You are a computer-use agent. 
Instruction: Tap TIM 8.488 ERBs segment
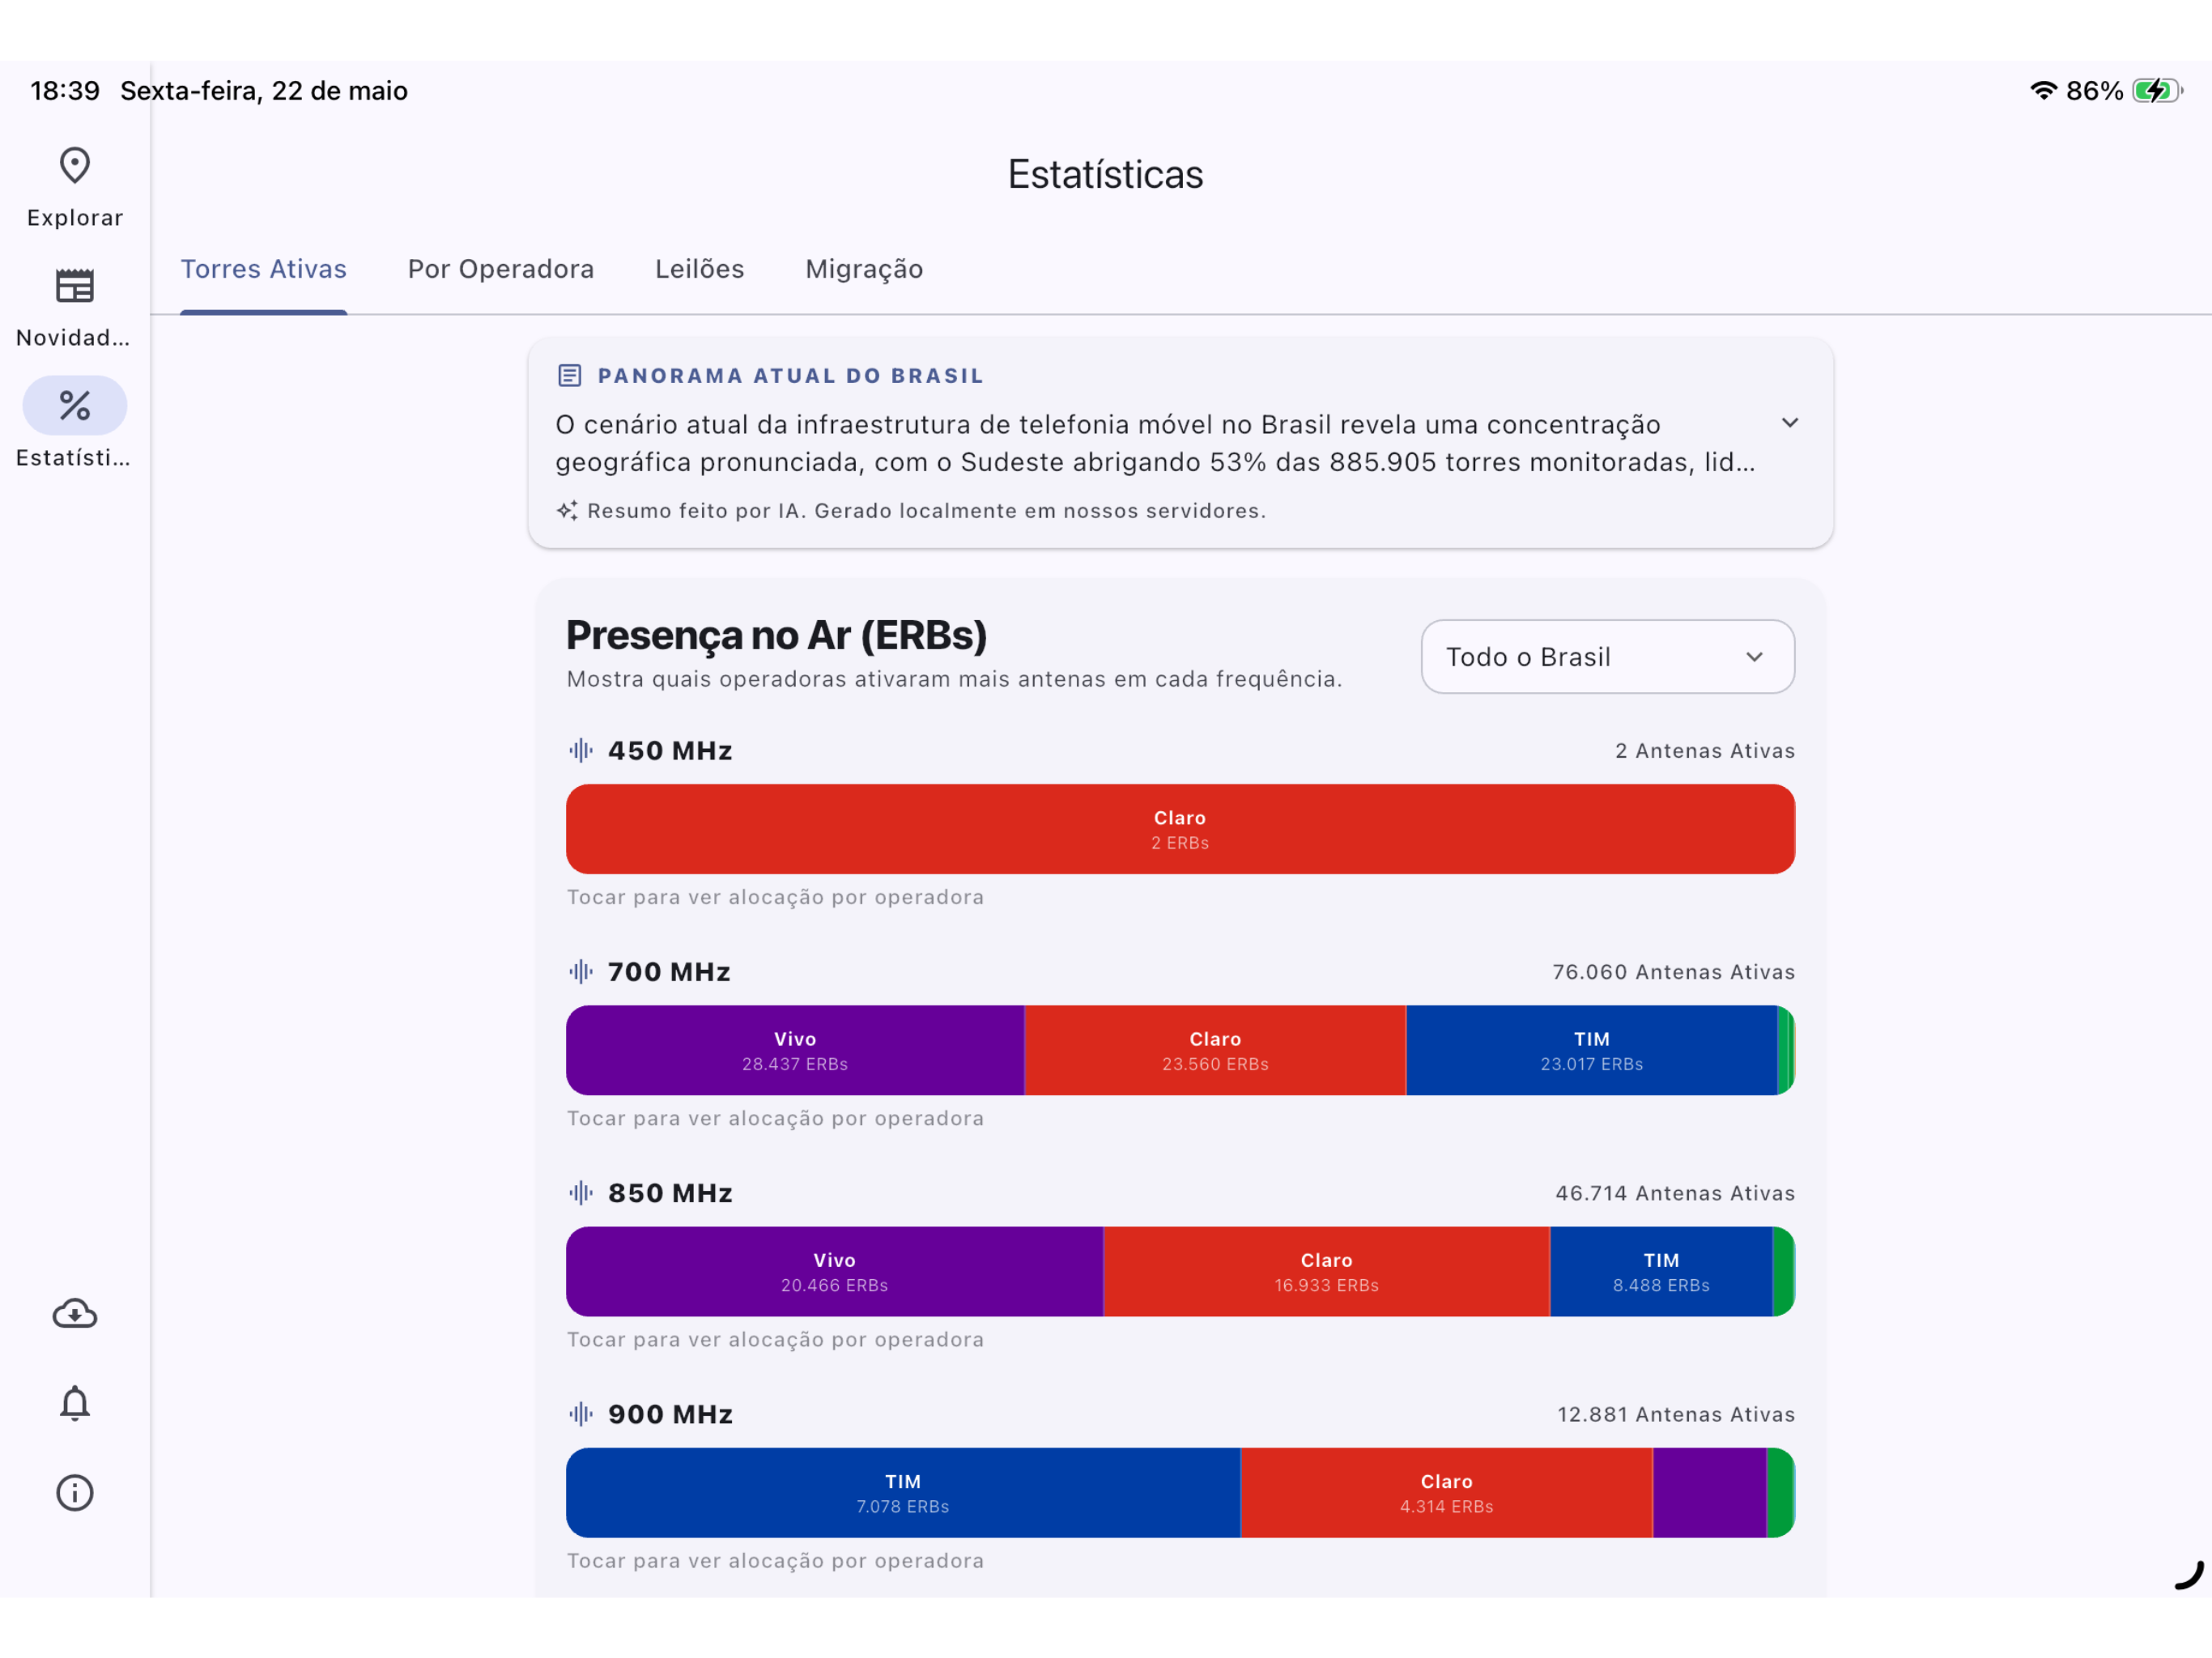pos(1661,1271)
